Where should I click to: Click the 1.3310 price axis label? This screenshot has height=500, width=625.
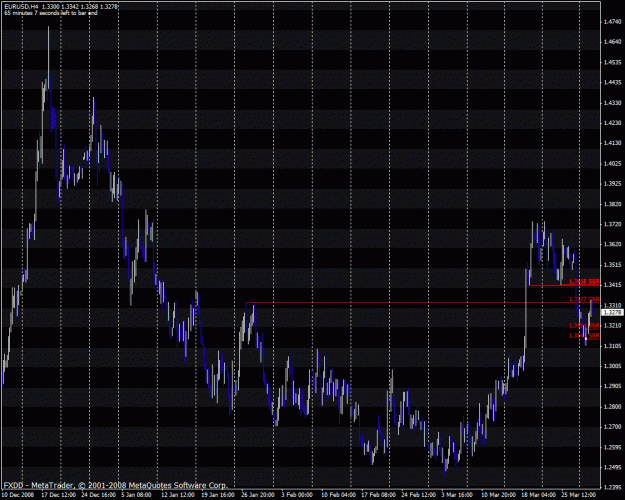tap(613, 305)
